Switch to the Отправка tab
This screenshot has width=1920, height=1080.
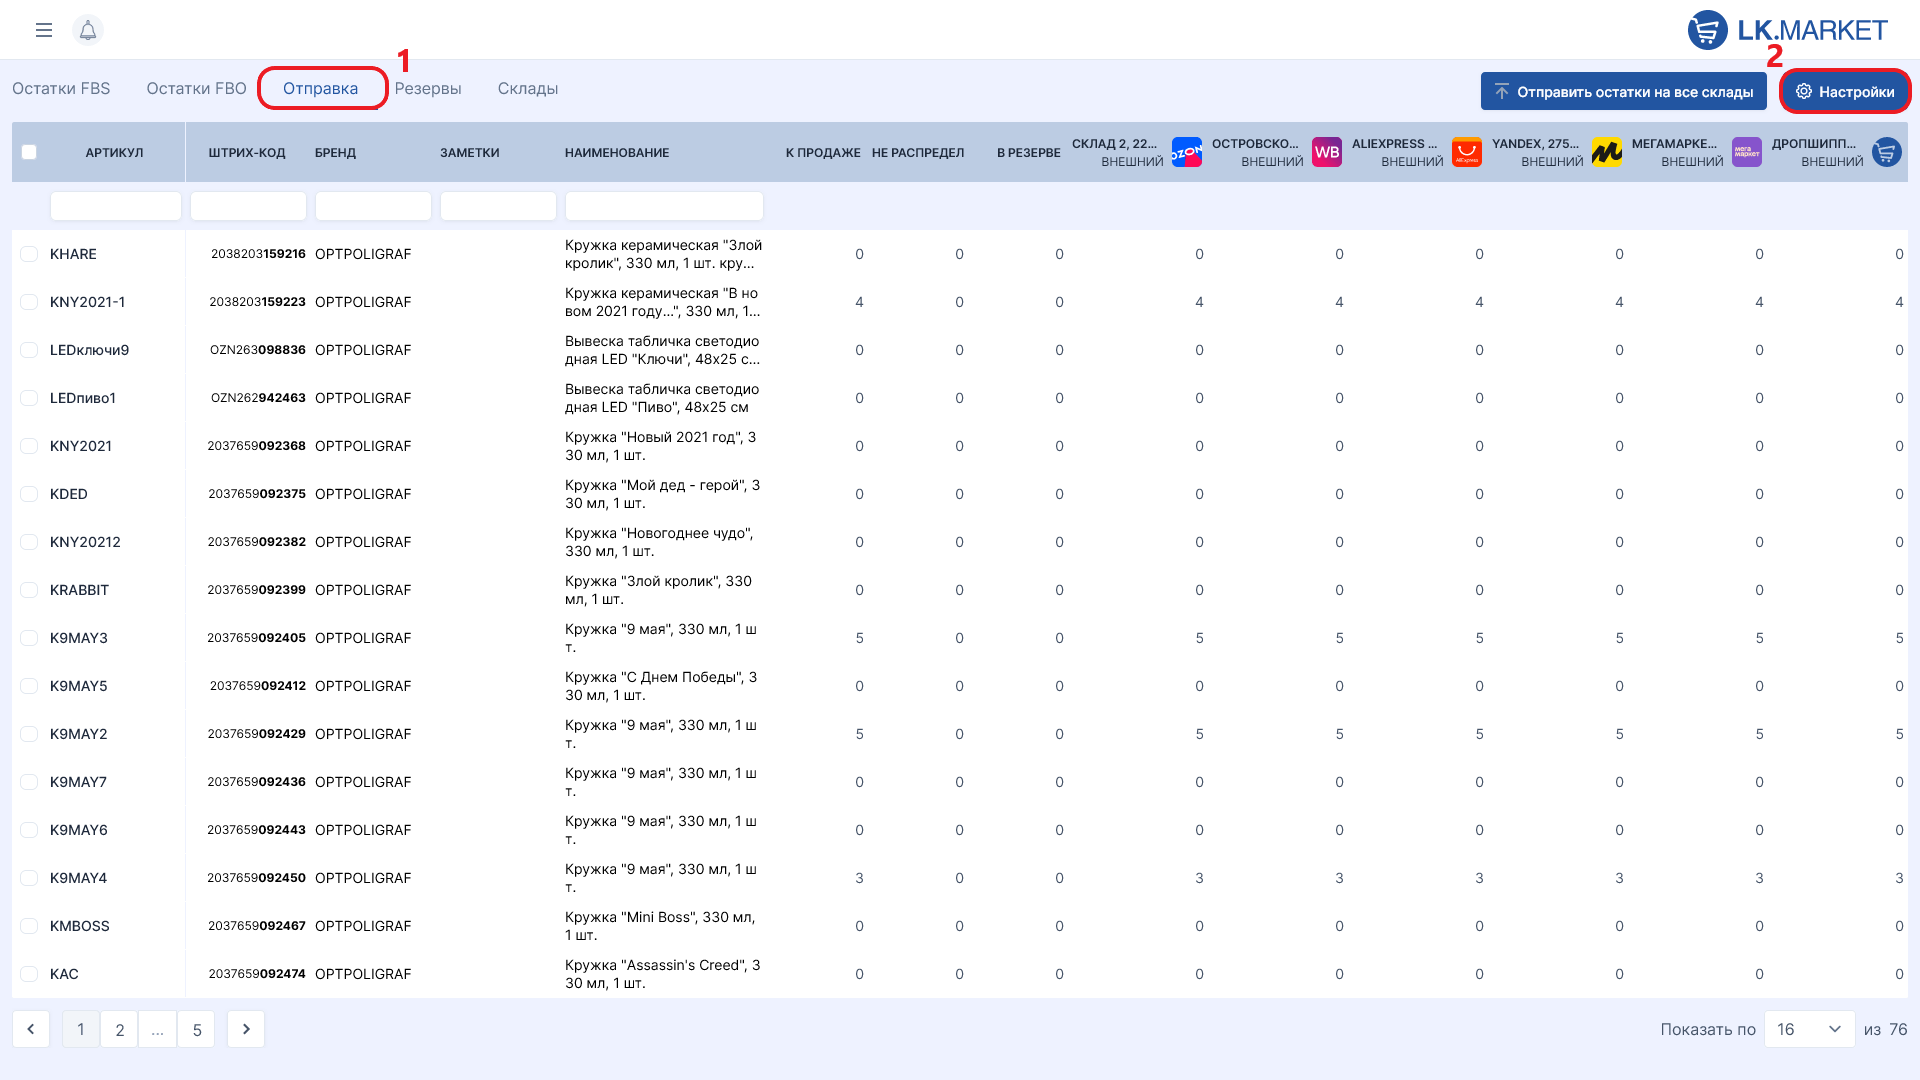pos(320,88)
